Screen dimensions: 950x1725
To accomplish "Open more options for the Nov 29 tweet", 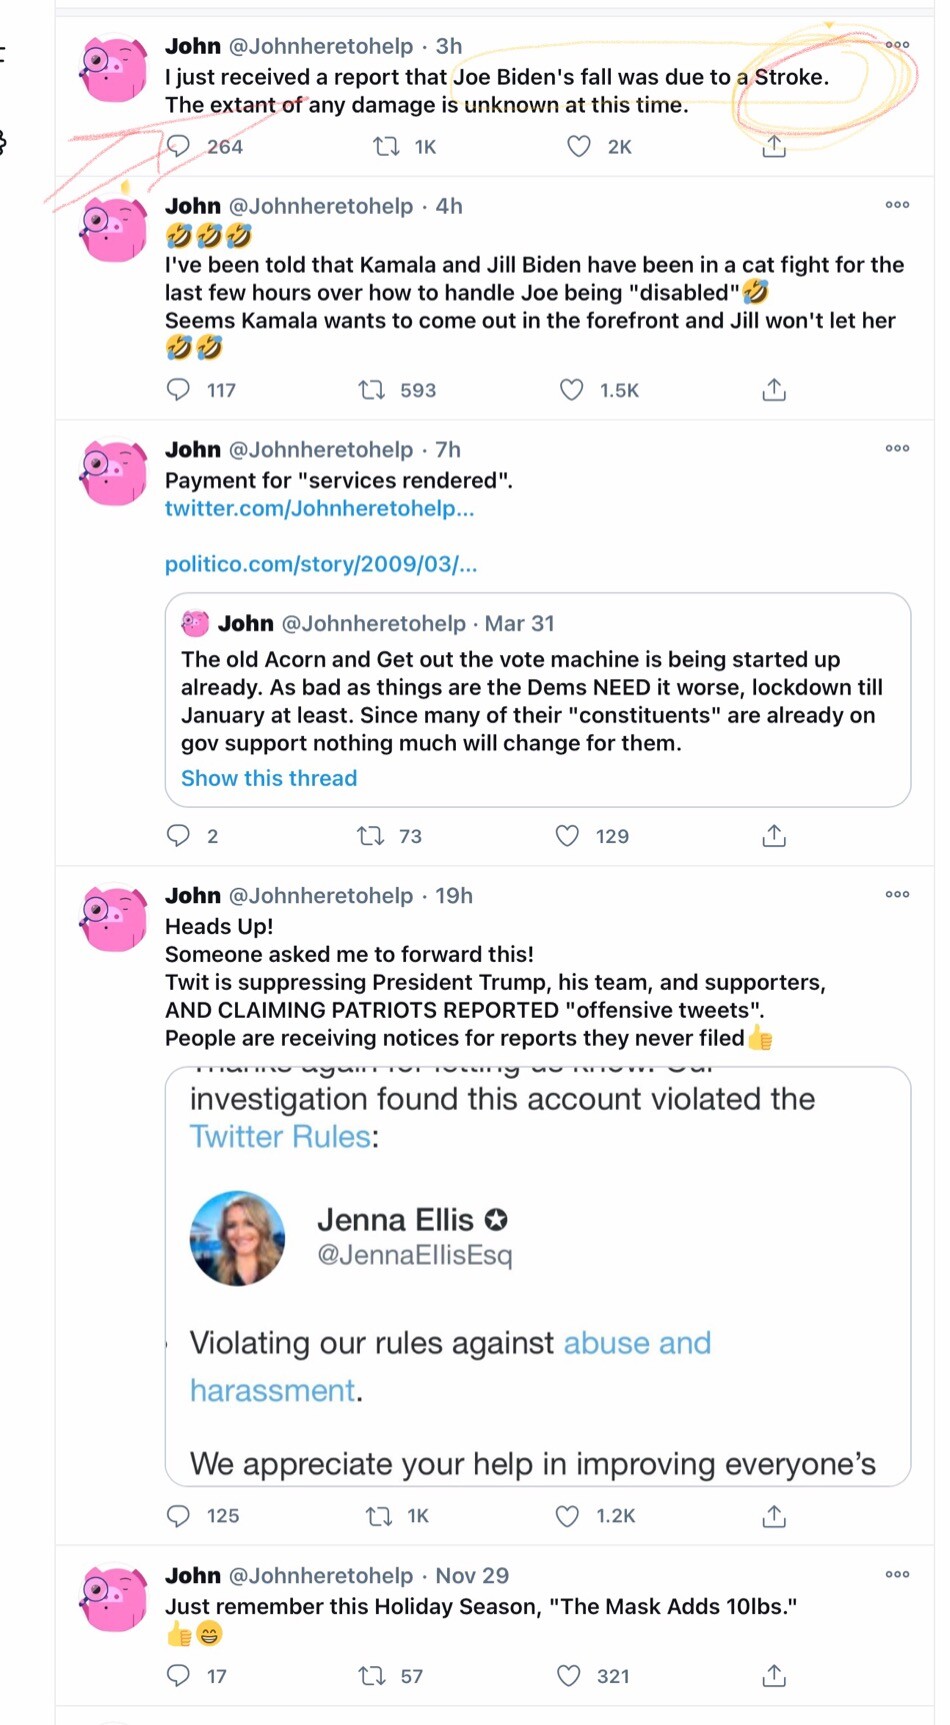I will 897,1575.
